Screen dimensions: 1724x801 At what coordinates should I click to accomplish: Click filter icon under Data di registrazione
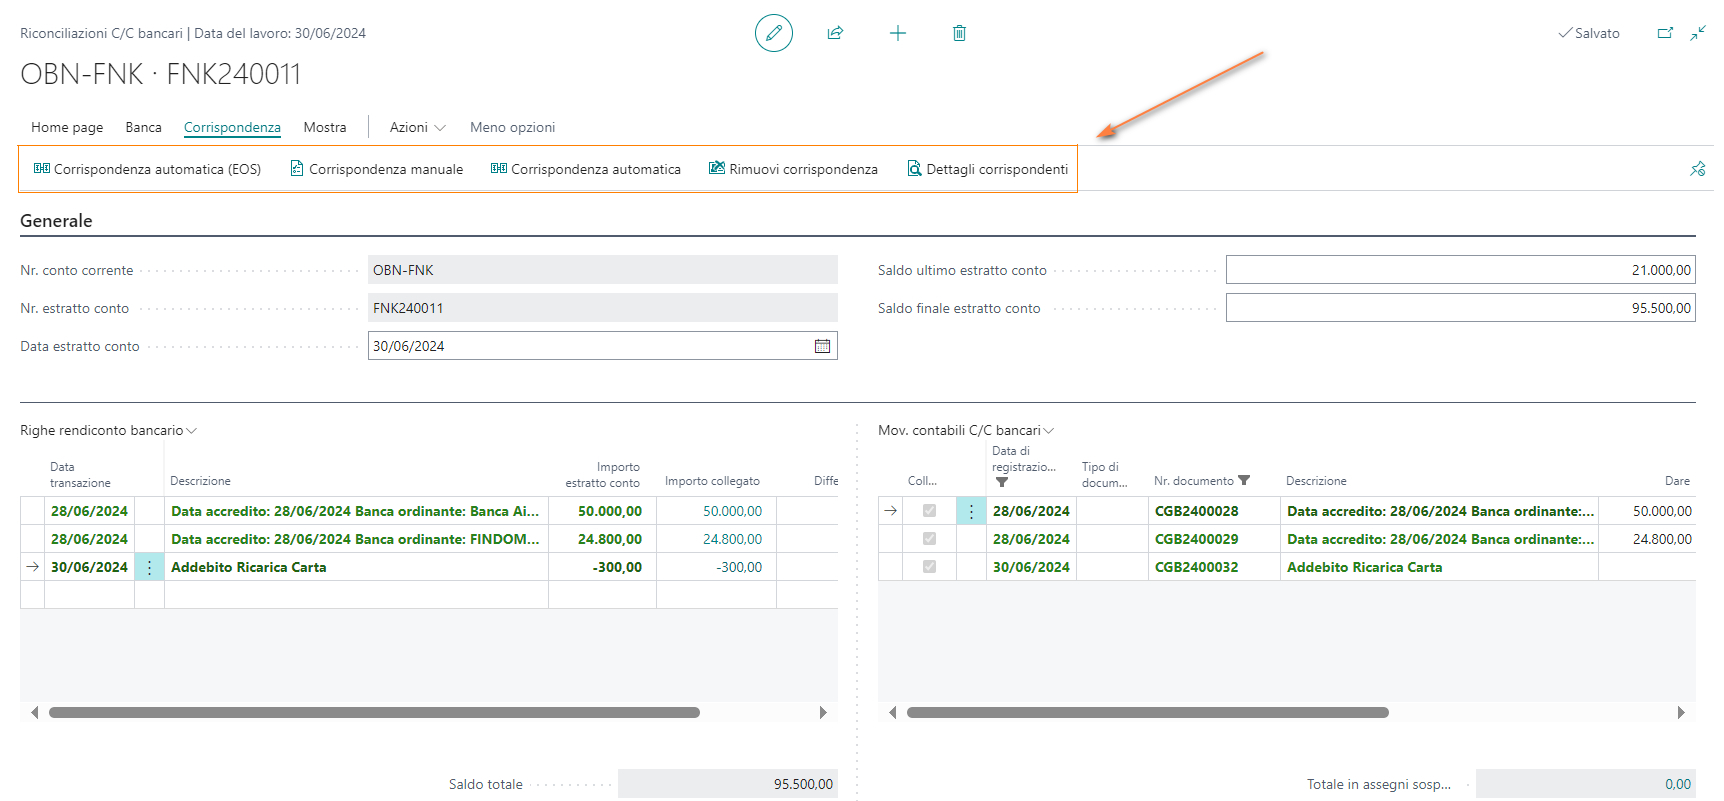click(x=1002, y=482)
